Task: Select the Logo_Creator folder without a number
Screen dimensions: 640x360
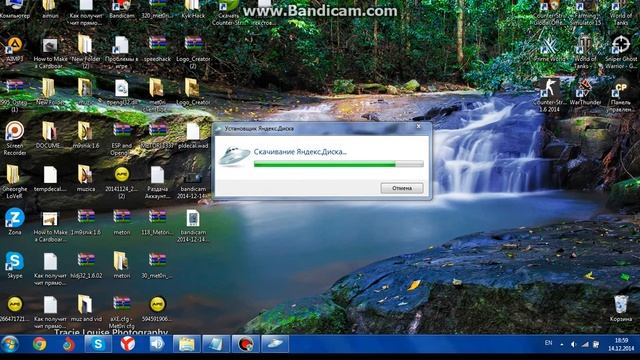Action: pyautogui.click(x=193, y=92)
